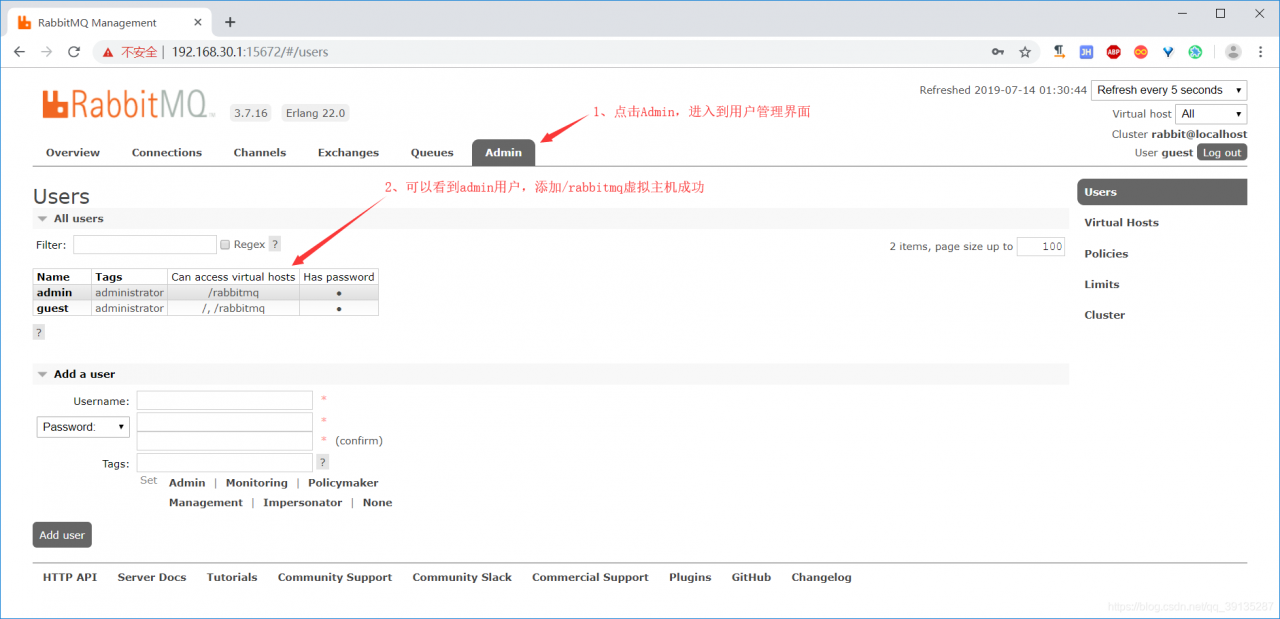Click the help icon beside Tags field
This screenshot has width=1280, height=619.
click(x=322, y=462)
